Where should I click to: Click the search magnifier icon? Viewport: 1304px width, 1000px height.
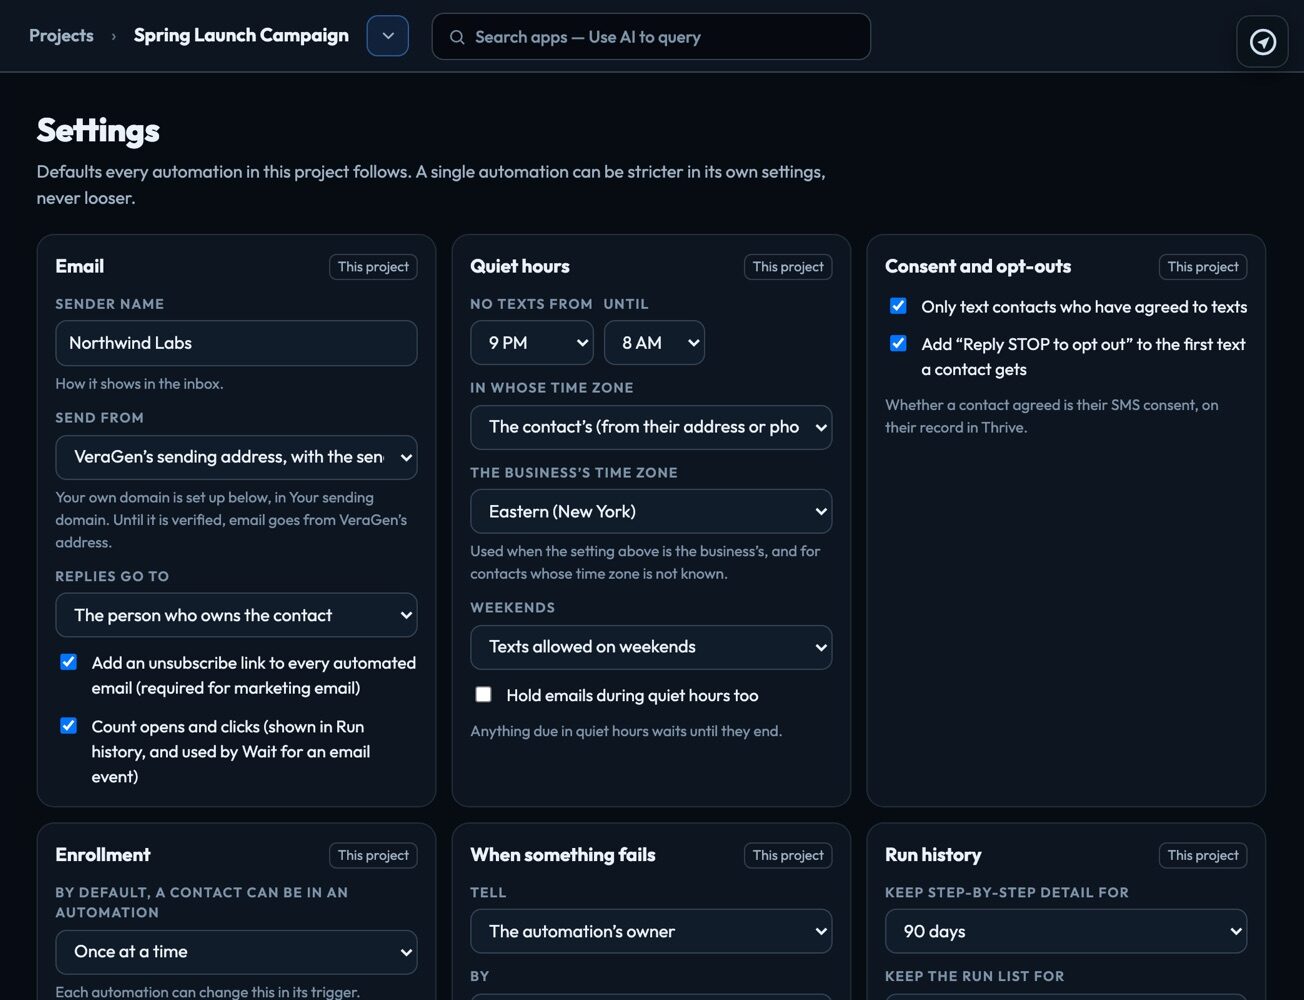click(457, 37)
